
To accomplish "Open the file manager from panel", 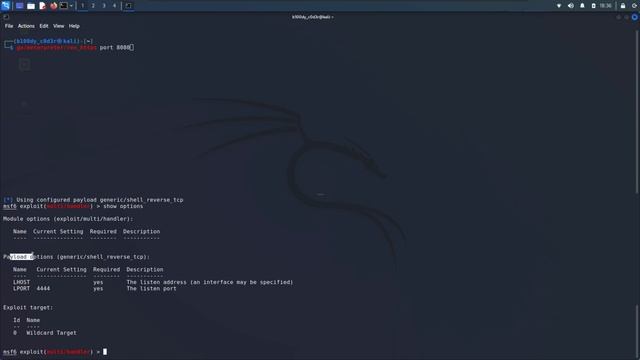I will (31, 6).
